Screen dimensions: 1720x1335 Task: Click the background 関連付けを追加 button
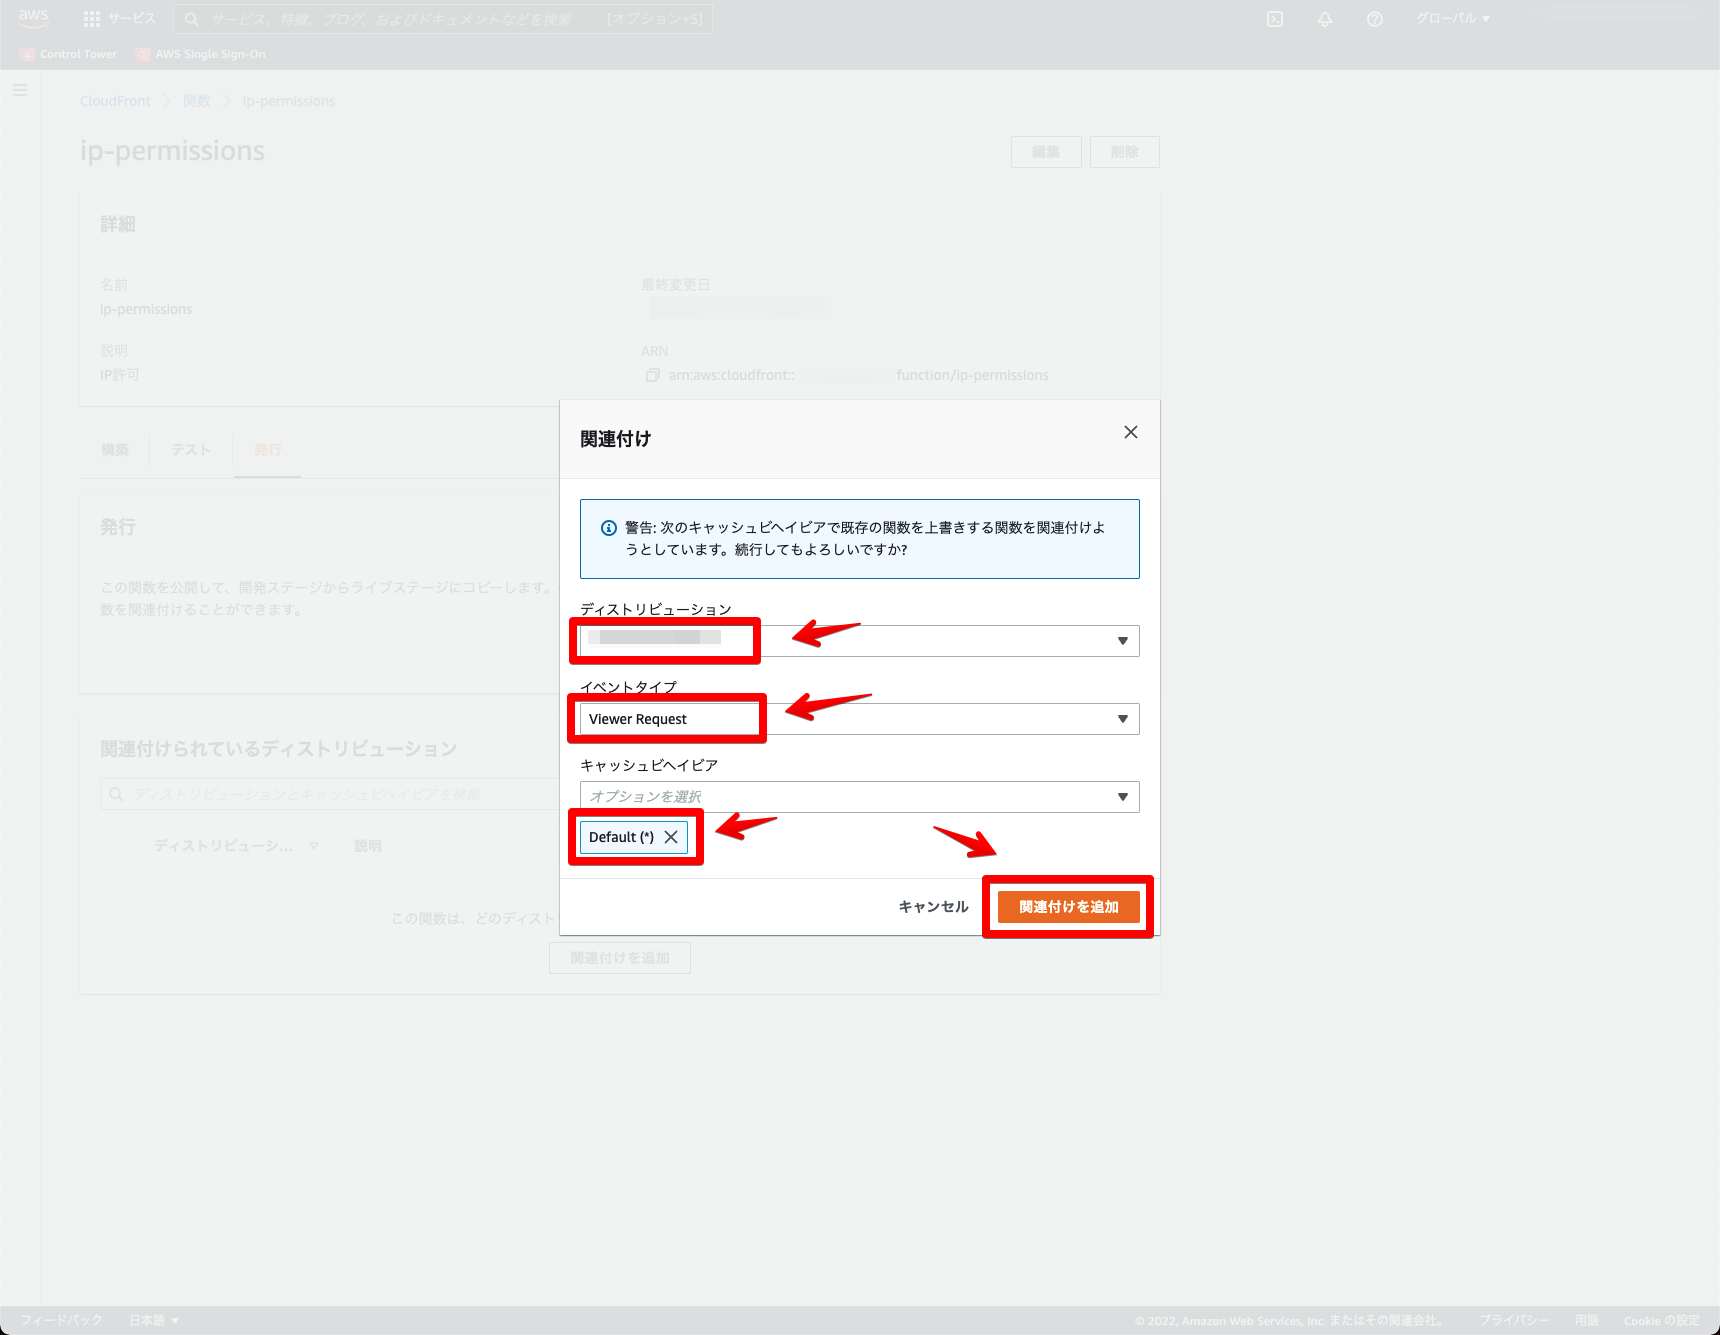620,958
